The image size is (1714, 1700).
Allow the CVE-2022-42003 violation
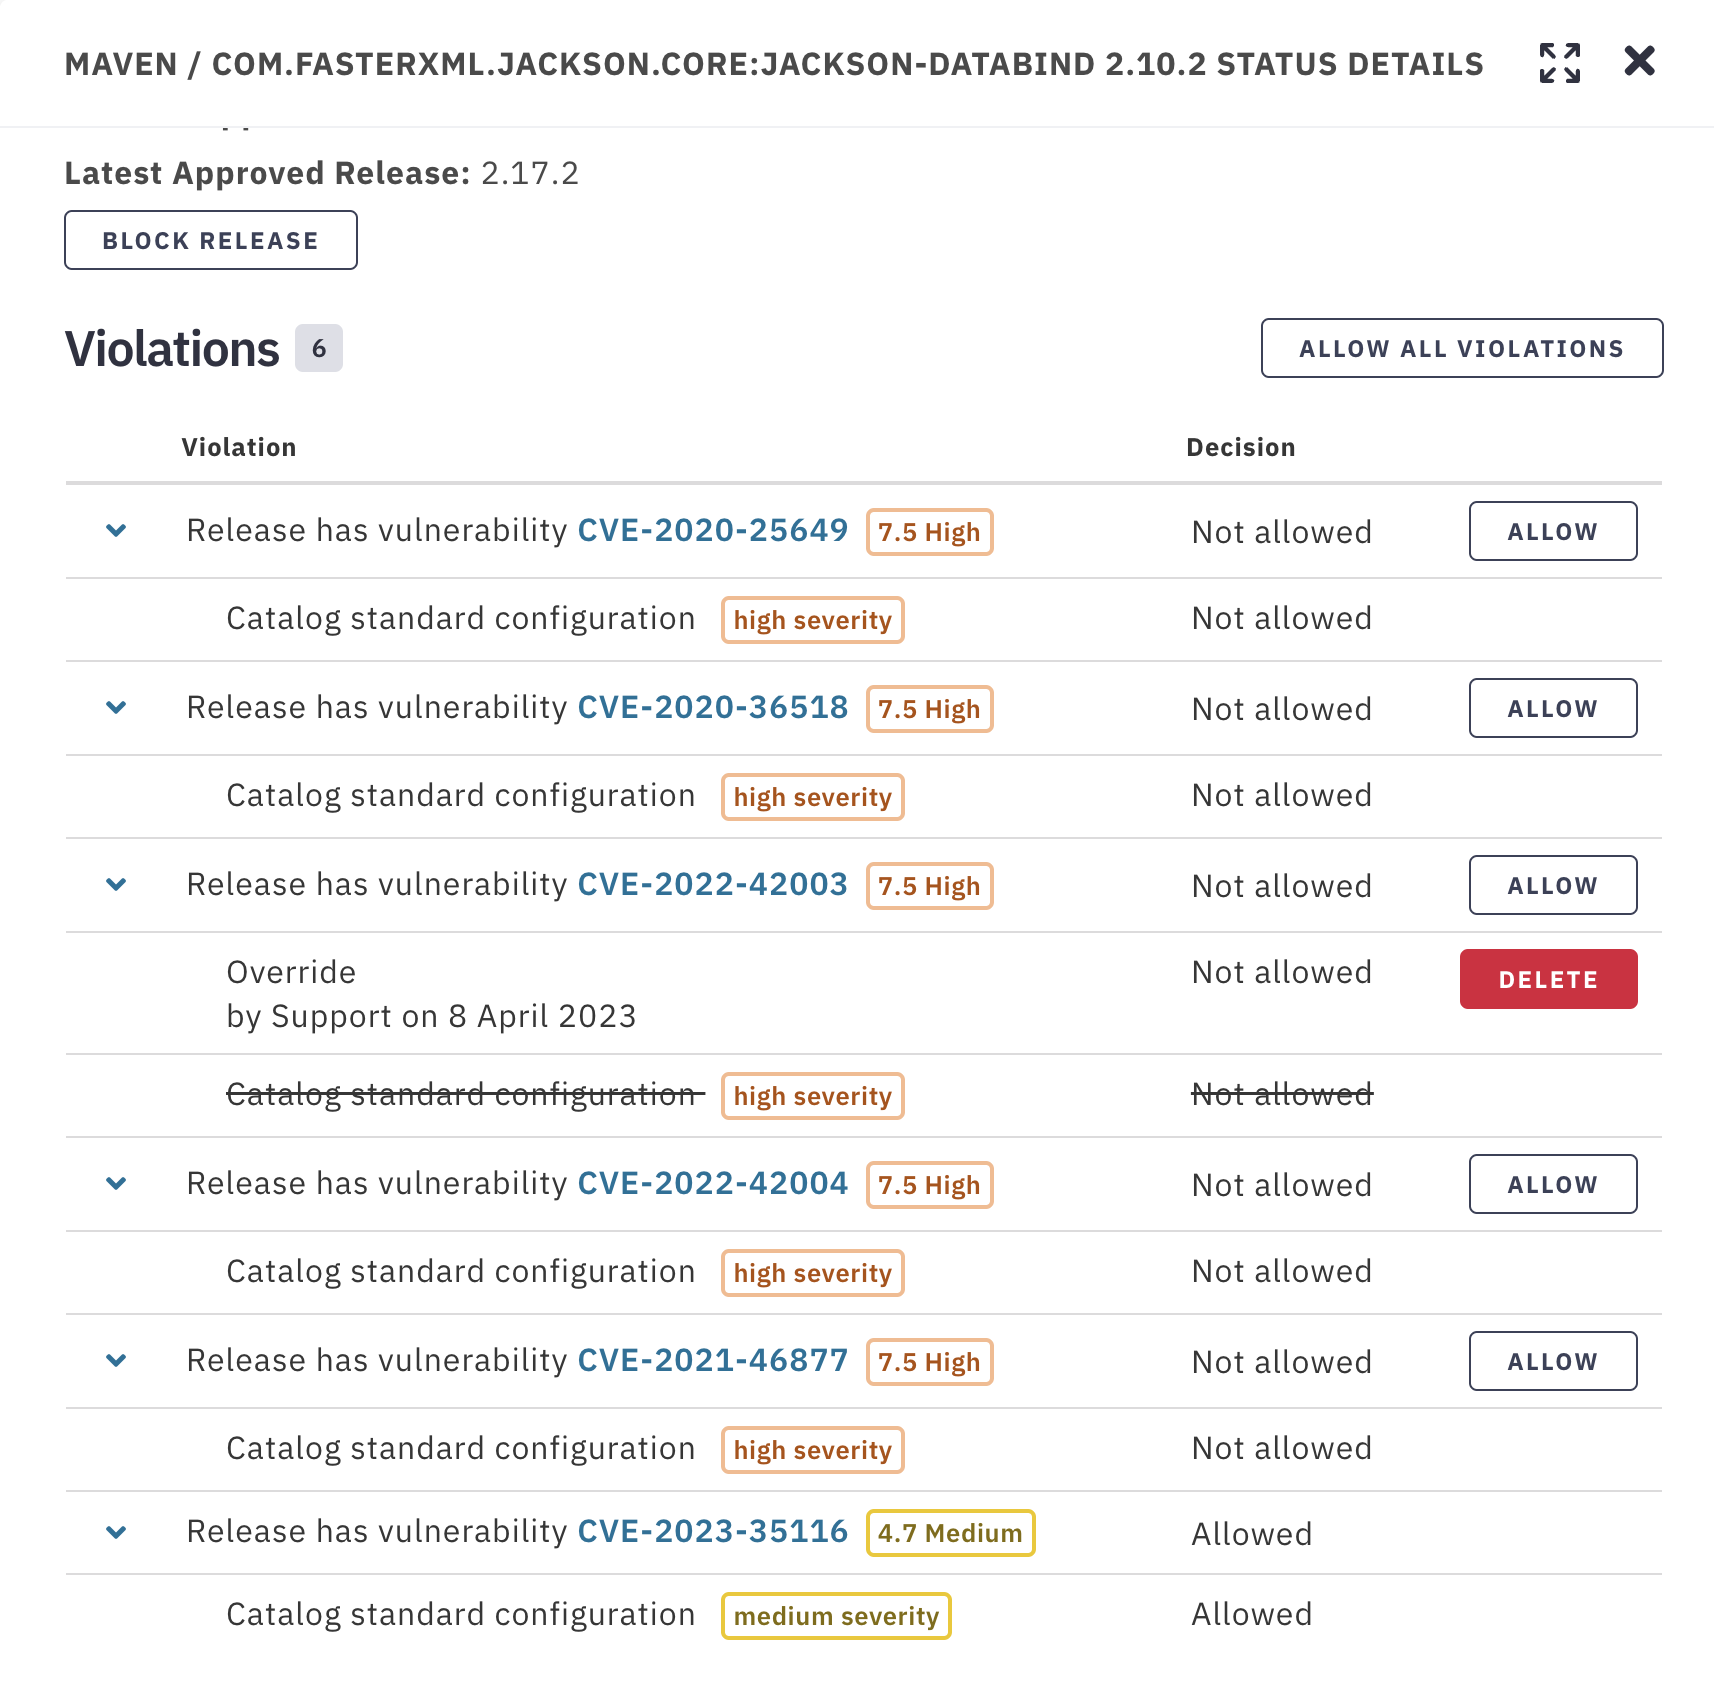1552,885
